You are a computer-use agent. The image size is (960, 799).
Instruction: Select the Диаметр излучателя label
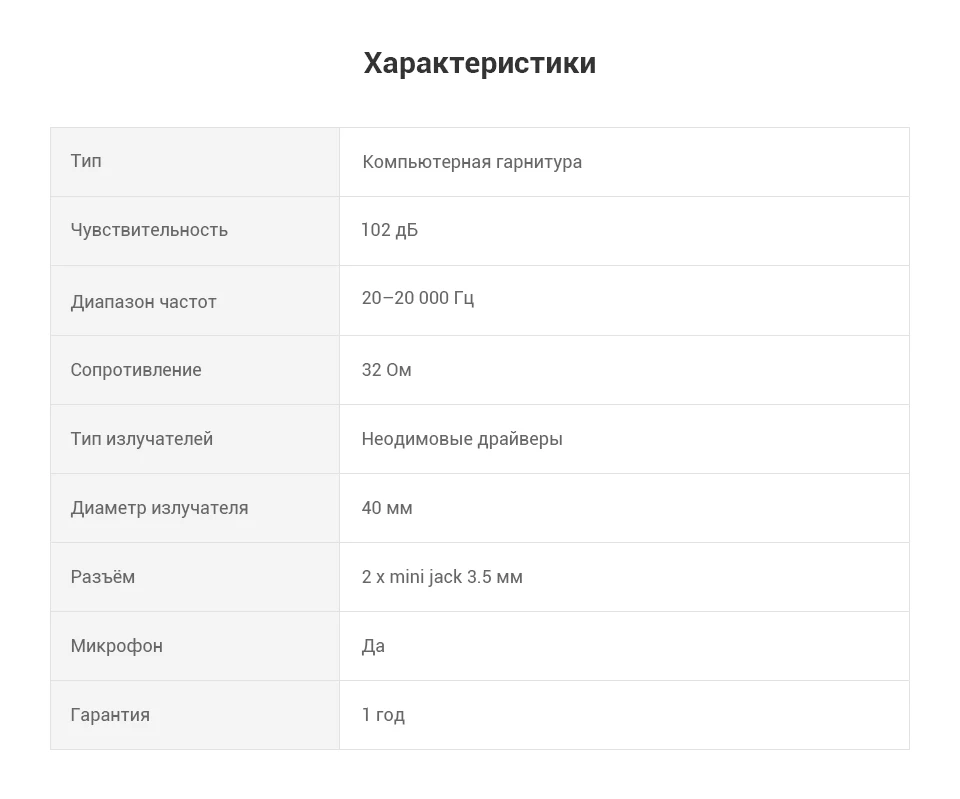click(159, 508)
